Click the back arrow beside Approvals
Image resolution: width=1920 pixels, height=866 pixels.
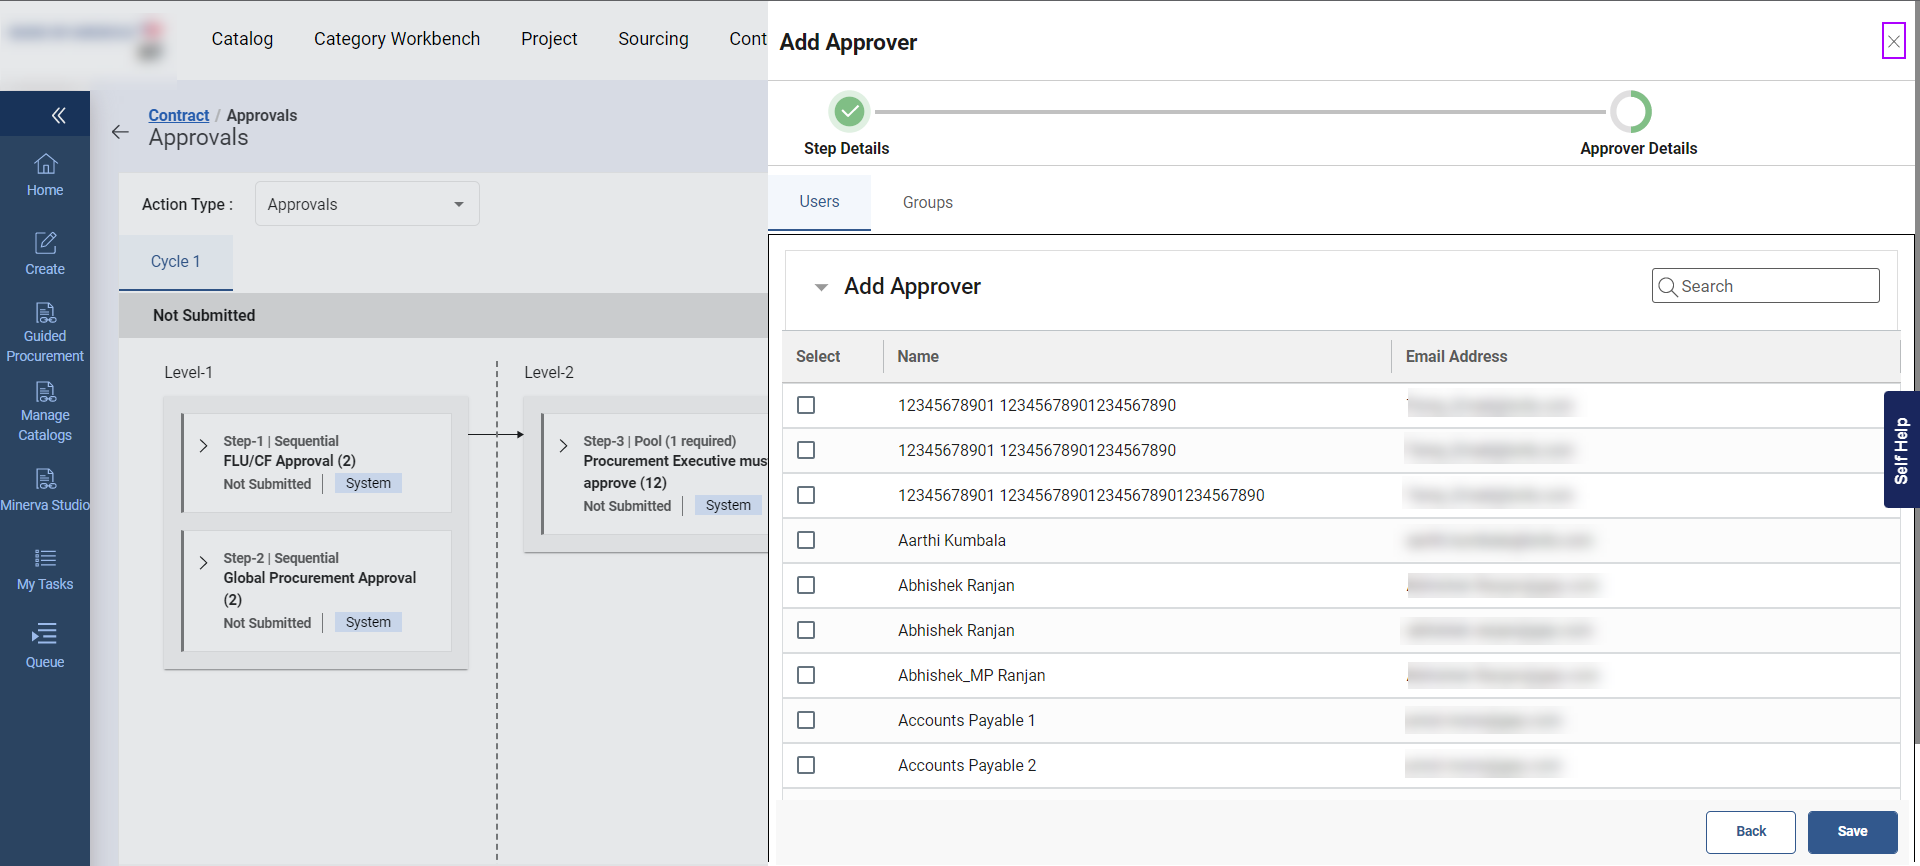(x=121, y=132)
